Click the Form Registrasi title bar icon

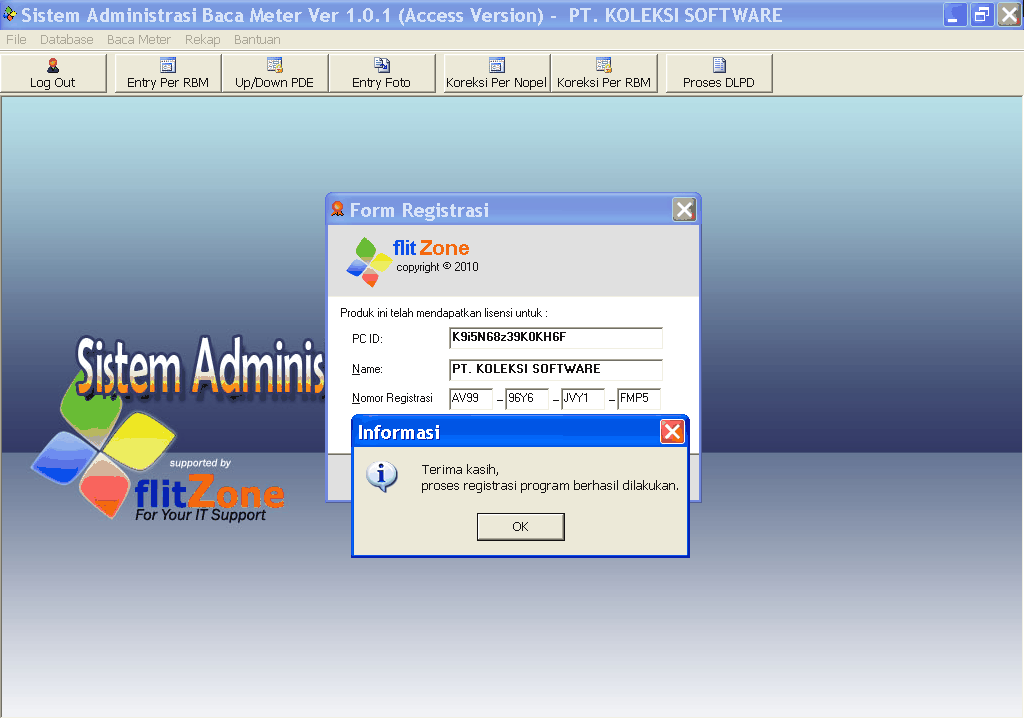[338, 209]
